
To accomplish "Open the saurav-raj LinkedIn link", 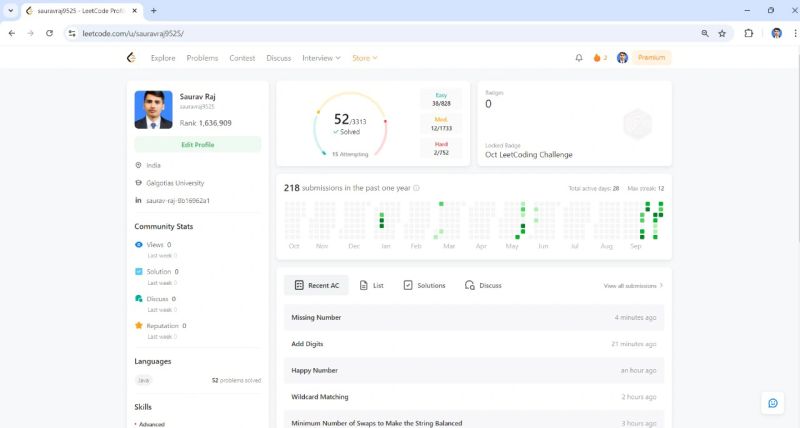I will pos(178,200).
